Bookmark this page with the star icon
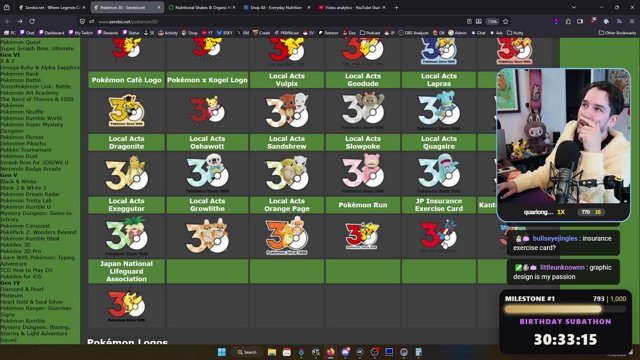The image size is (640, 360). click(506, 21)
